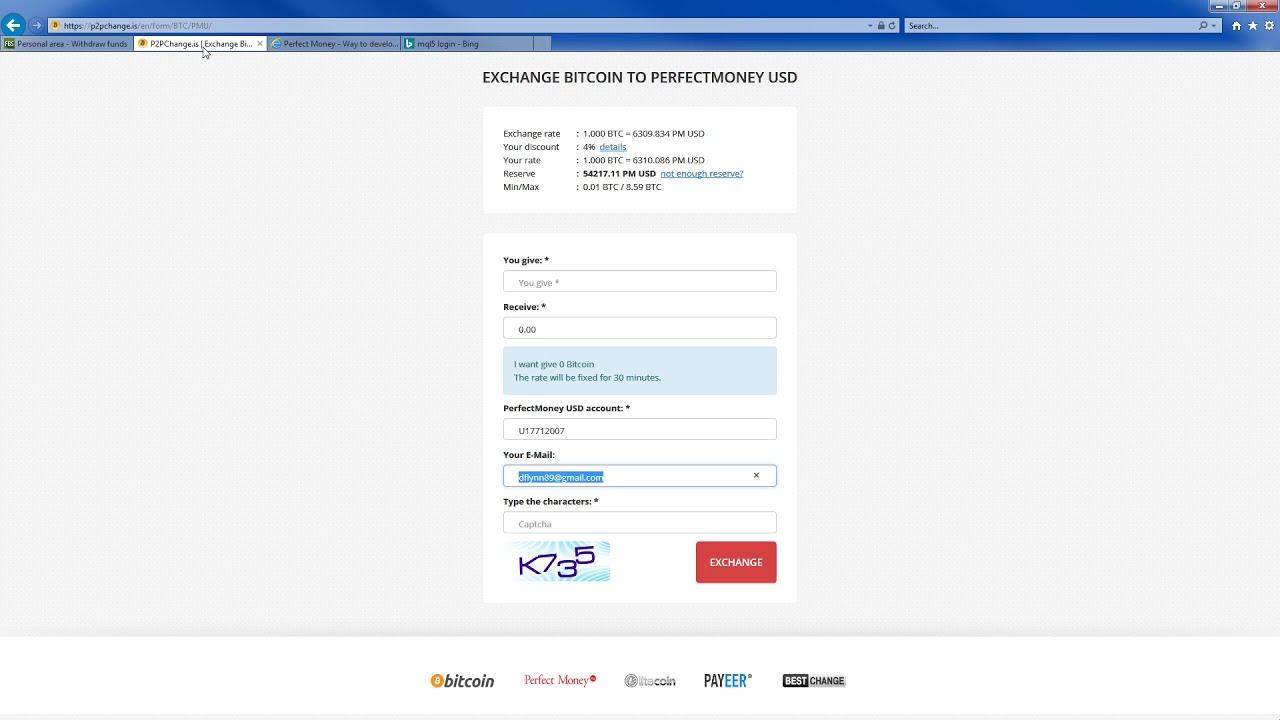Click the captcha image showing K735
The image size is (1280, 720).
click(557, 562)
